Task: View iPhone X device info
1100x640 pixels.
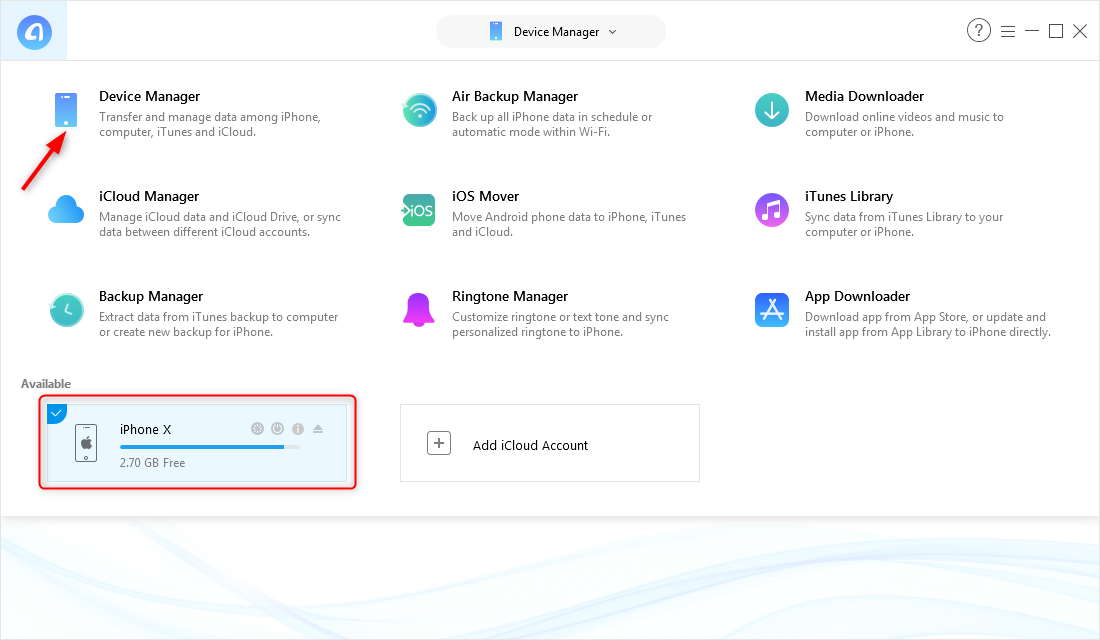Action: click(x=297, y=428)
